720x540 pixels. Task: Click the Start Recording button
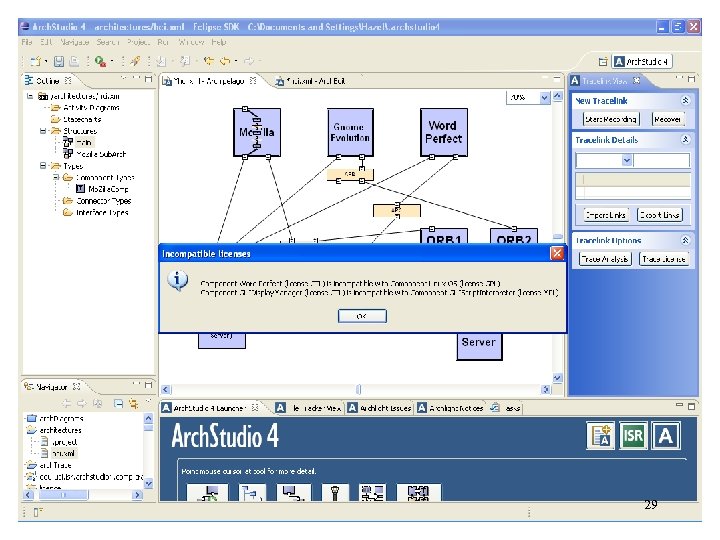611,119
